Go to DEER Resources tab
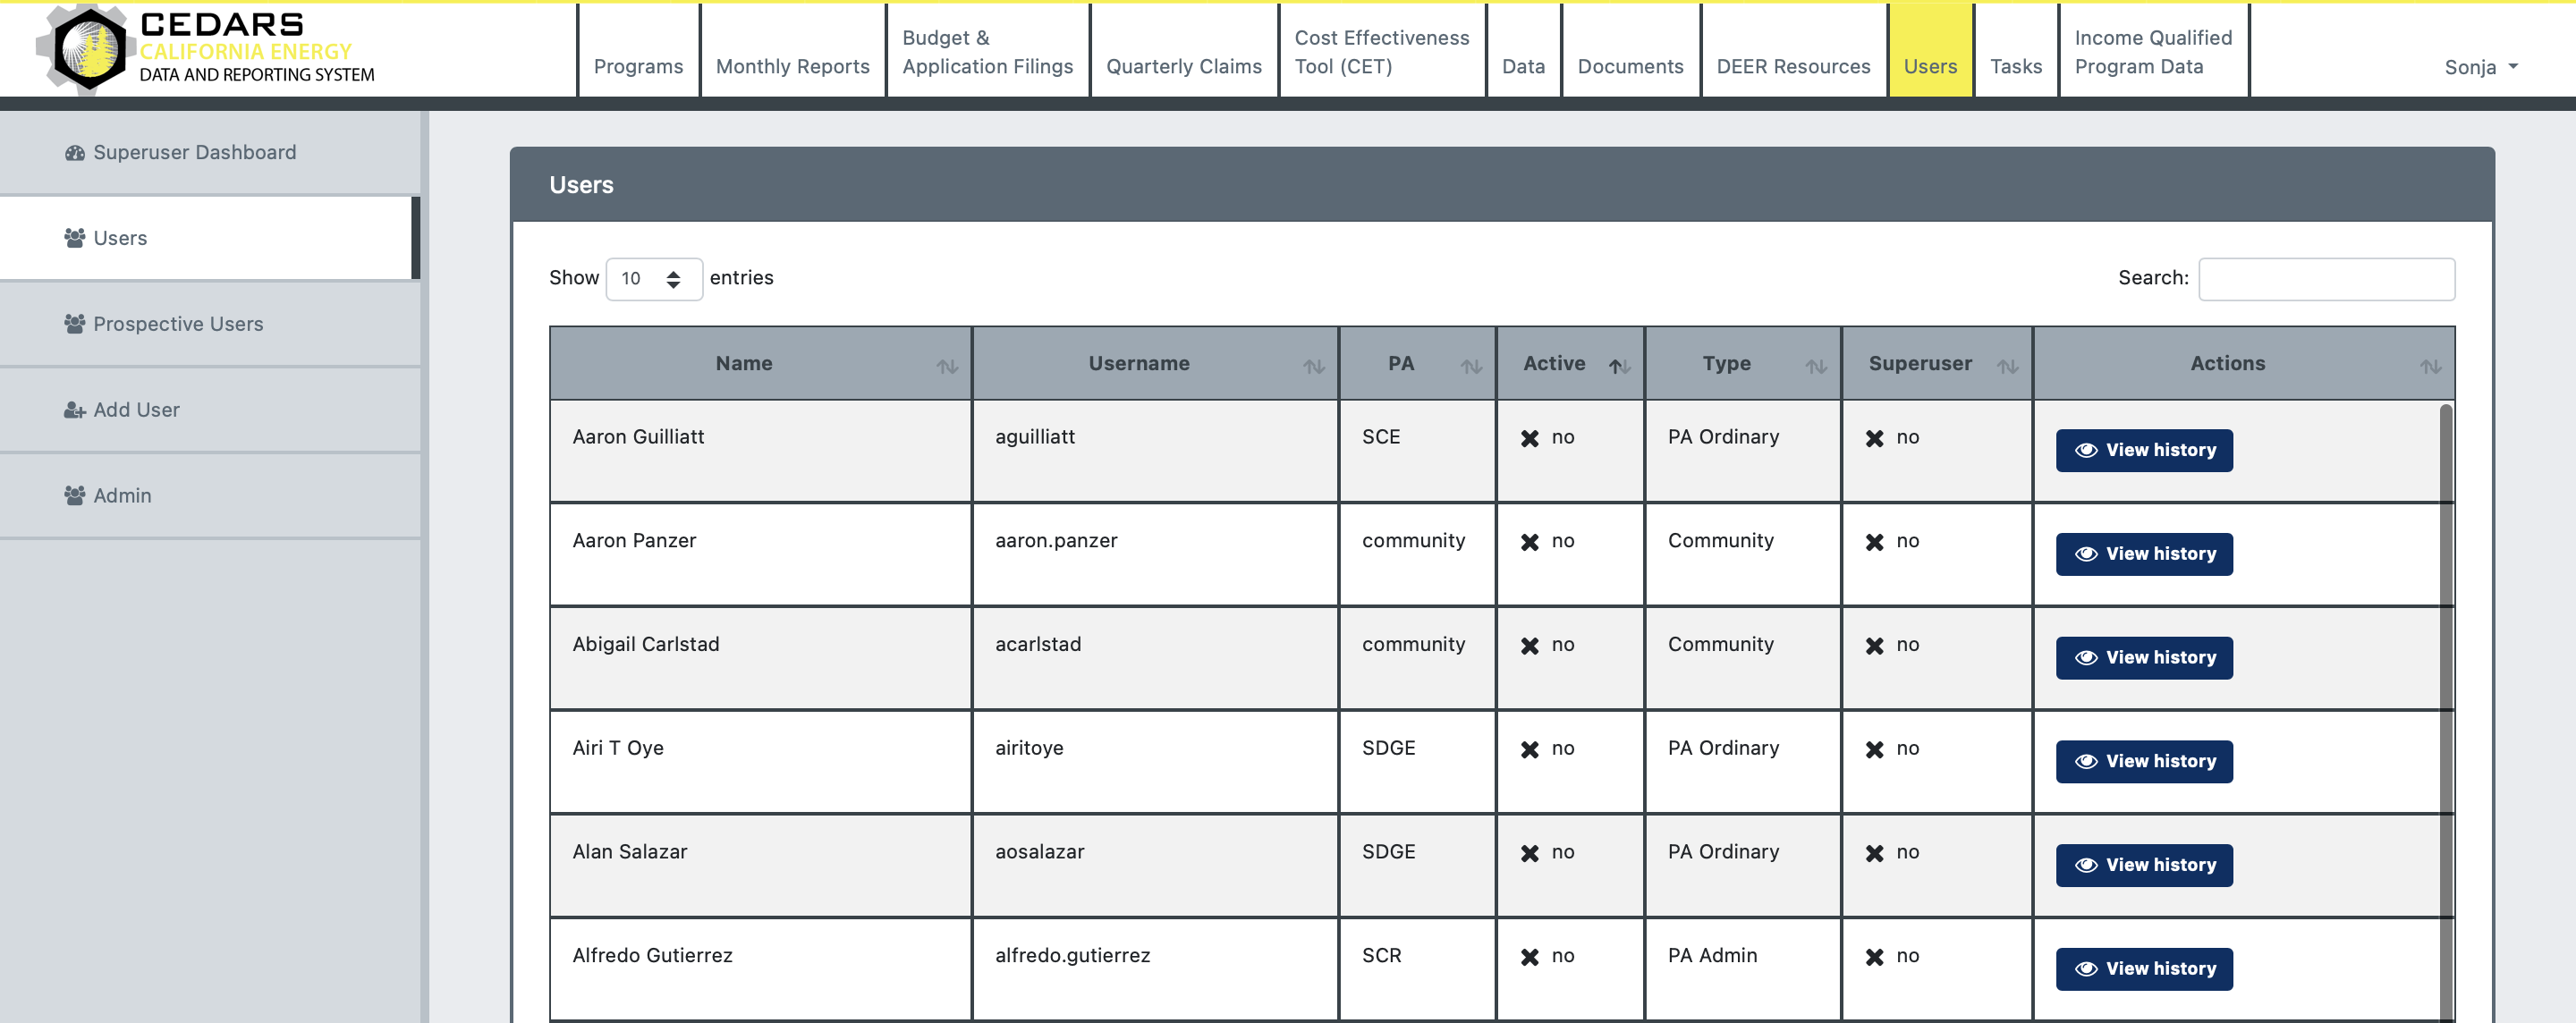The width and height of the screenshot is (2576, 1023). [x=1792, y=66]
